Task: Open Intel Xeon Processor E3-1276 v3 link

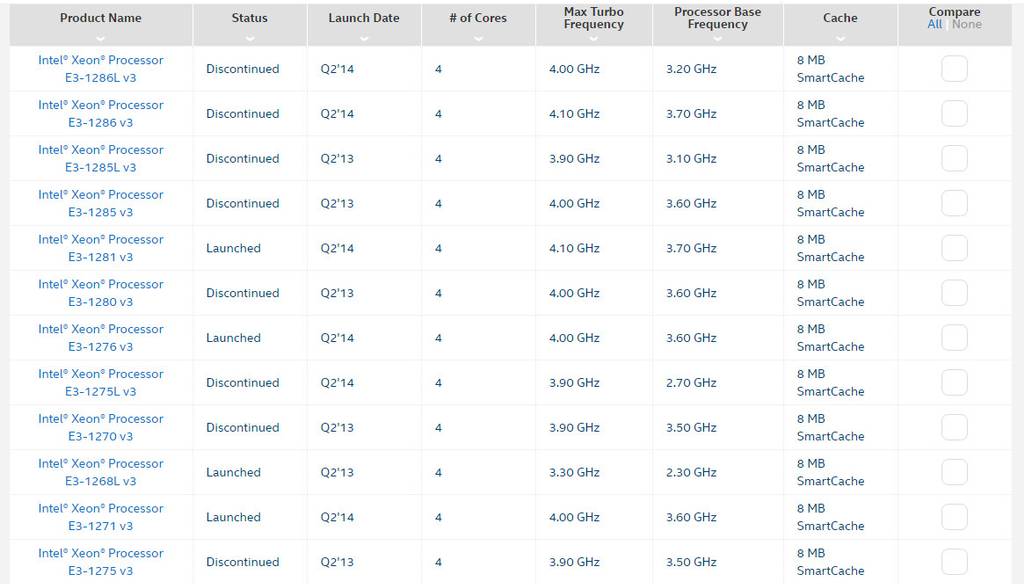Action: tap(100, 338)
